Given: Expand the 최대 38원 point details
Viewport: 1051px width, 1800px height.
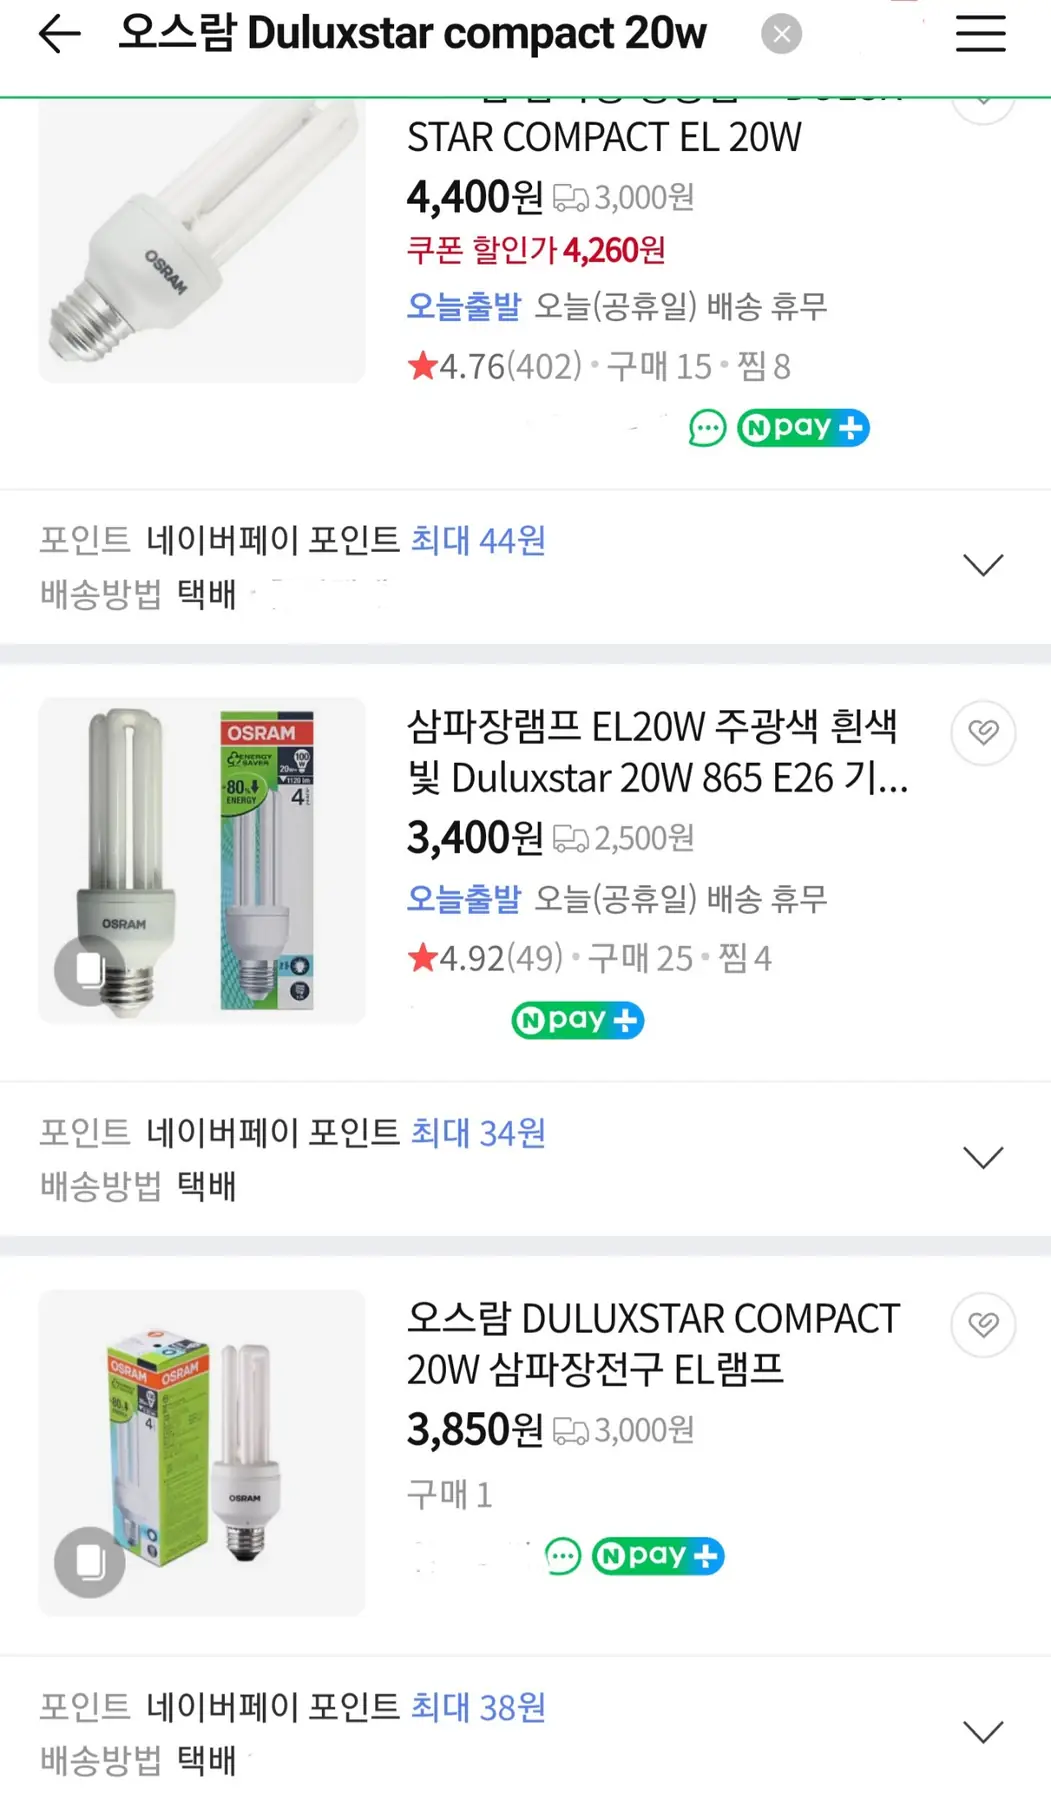Looking at the screenshot, I should 982,1732.
